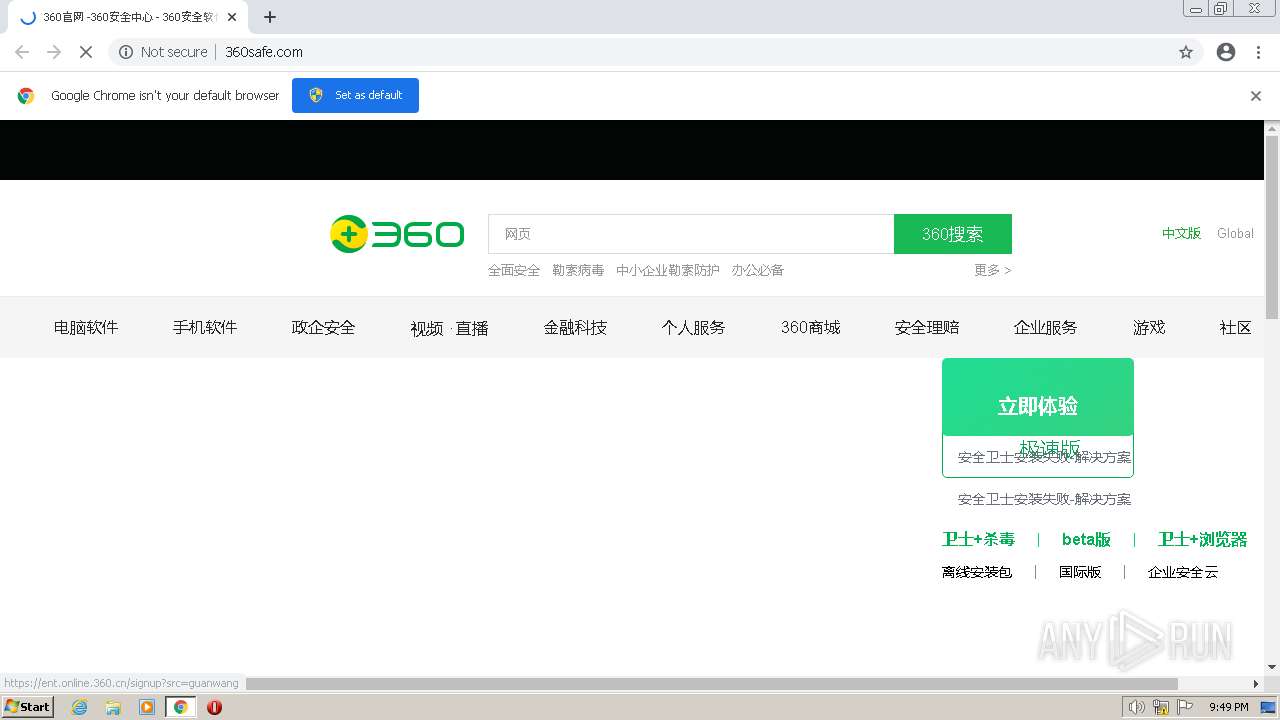Go back to previous page
1280x720 pixels.
(x=22, y=52)
